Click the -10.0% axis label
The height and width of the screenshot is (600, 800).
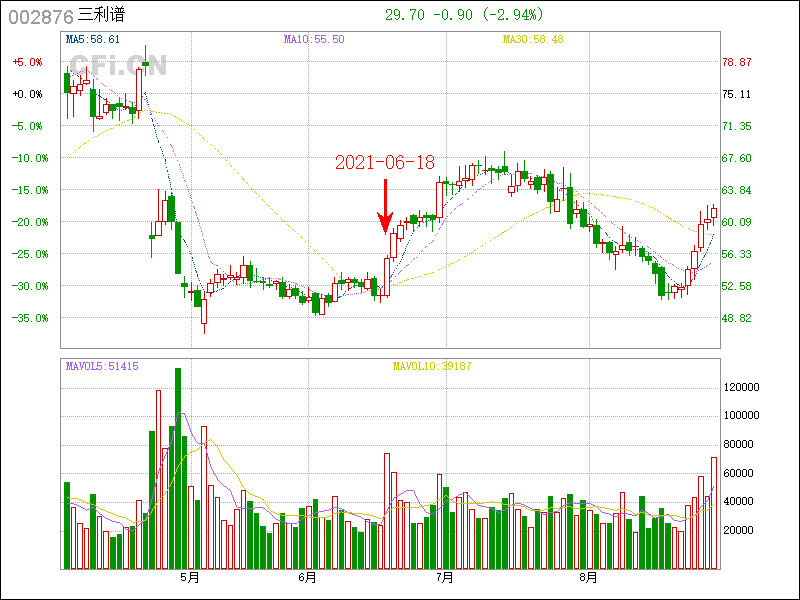[x=30, y=158]
